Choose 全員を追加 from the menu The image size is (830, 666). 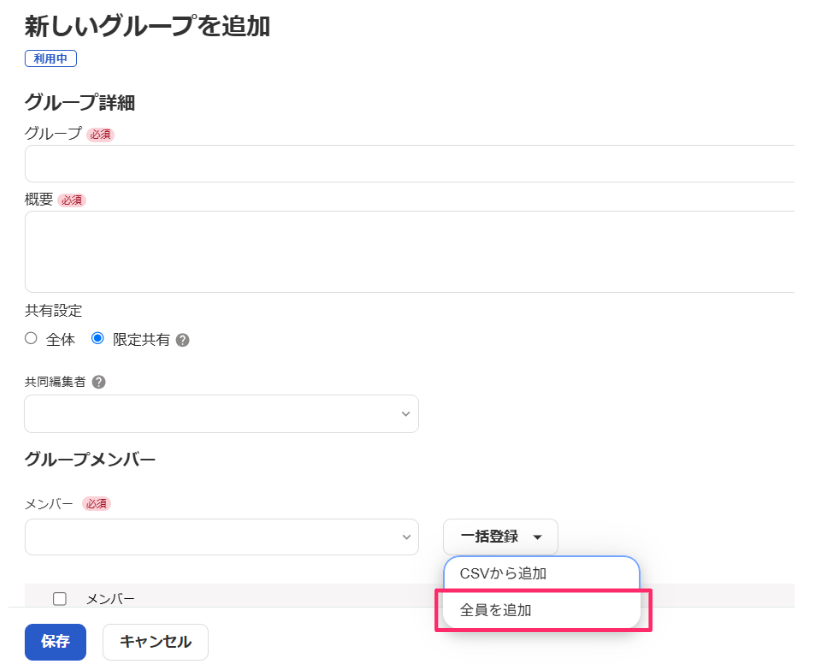point(542,610)
